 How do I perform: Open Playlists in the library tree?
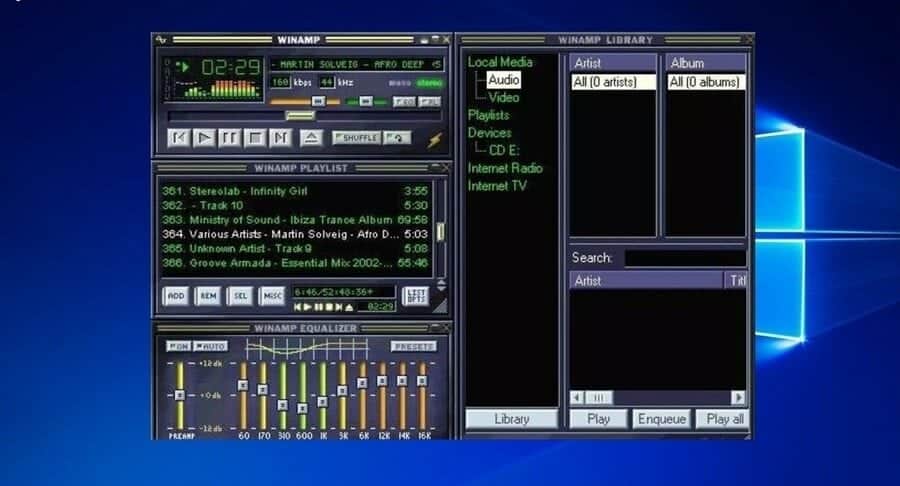pos(488,115)
